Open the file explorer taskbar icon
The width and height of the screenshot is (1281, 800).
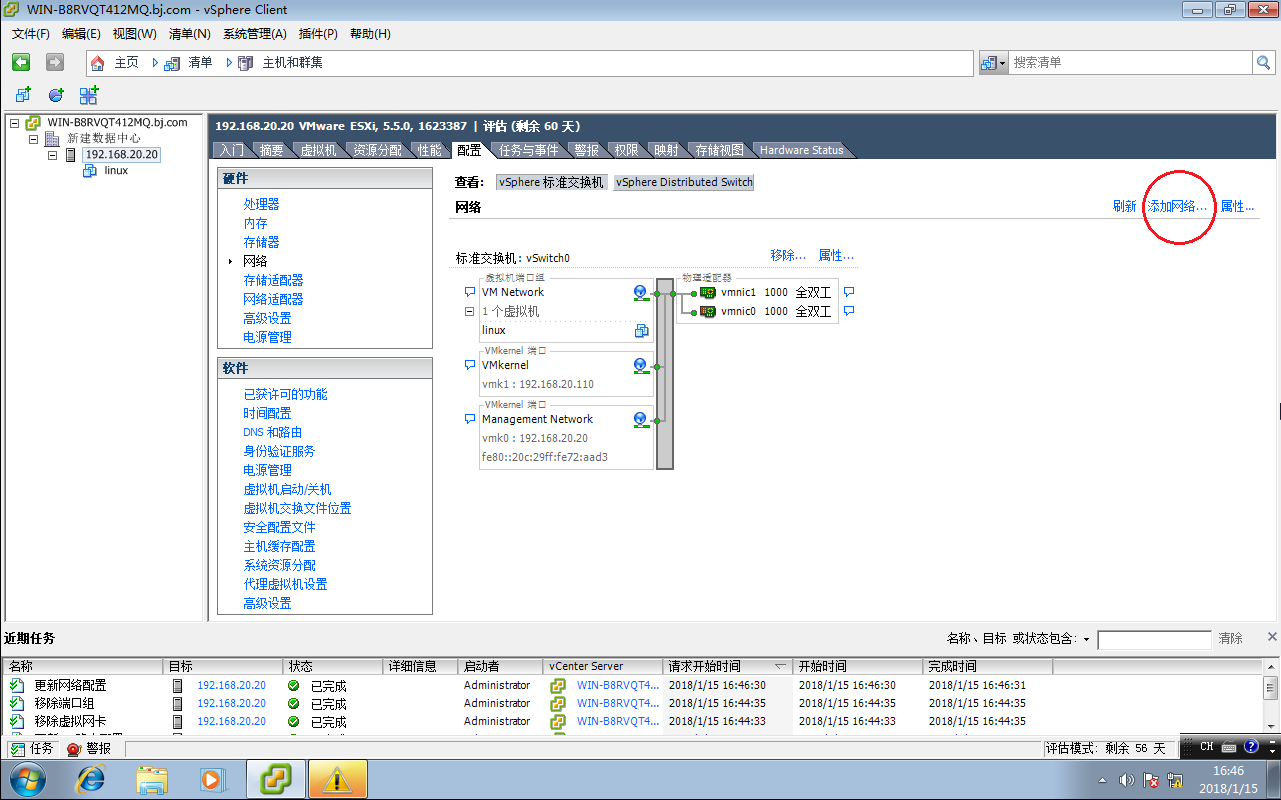[152, 779]
